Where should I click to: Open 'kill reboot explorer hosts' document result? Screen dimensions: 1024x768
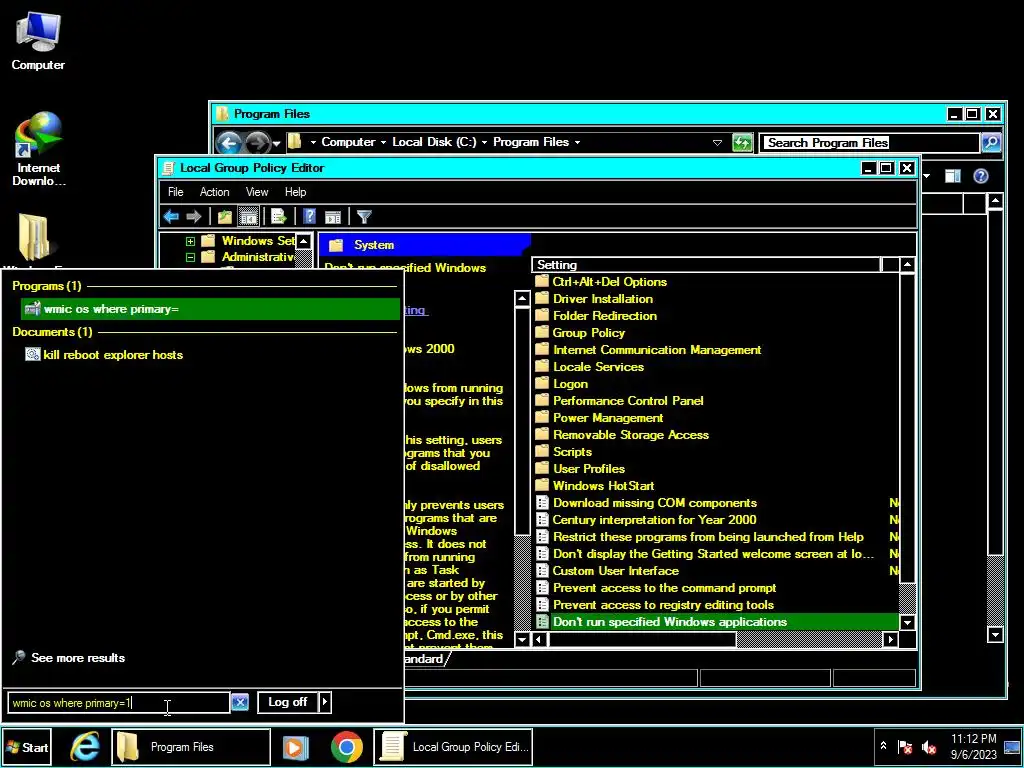104,355
